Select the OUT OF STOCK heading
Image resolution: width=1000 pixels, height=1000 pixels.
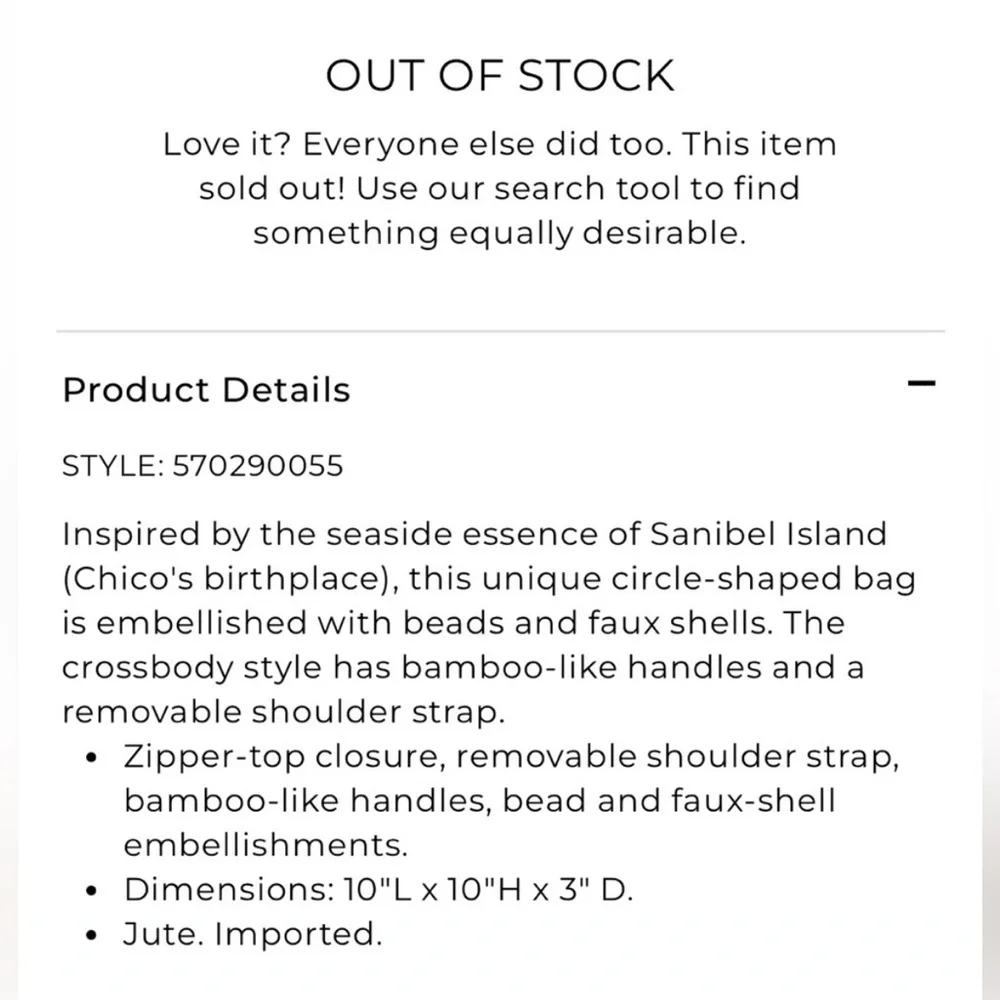(x=500, y=75)
